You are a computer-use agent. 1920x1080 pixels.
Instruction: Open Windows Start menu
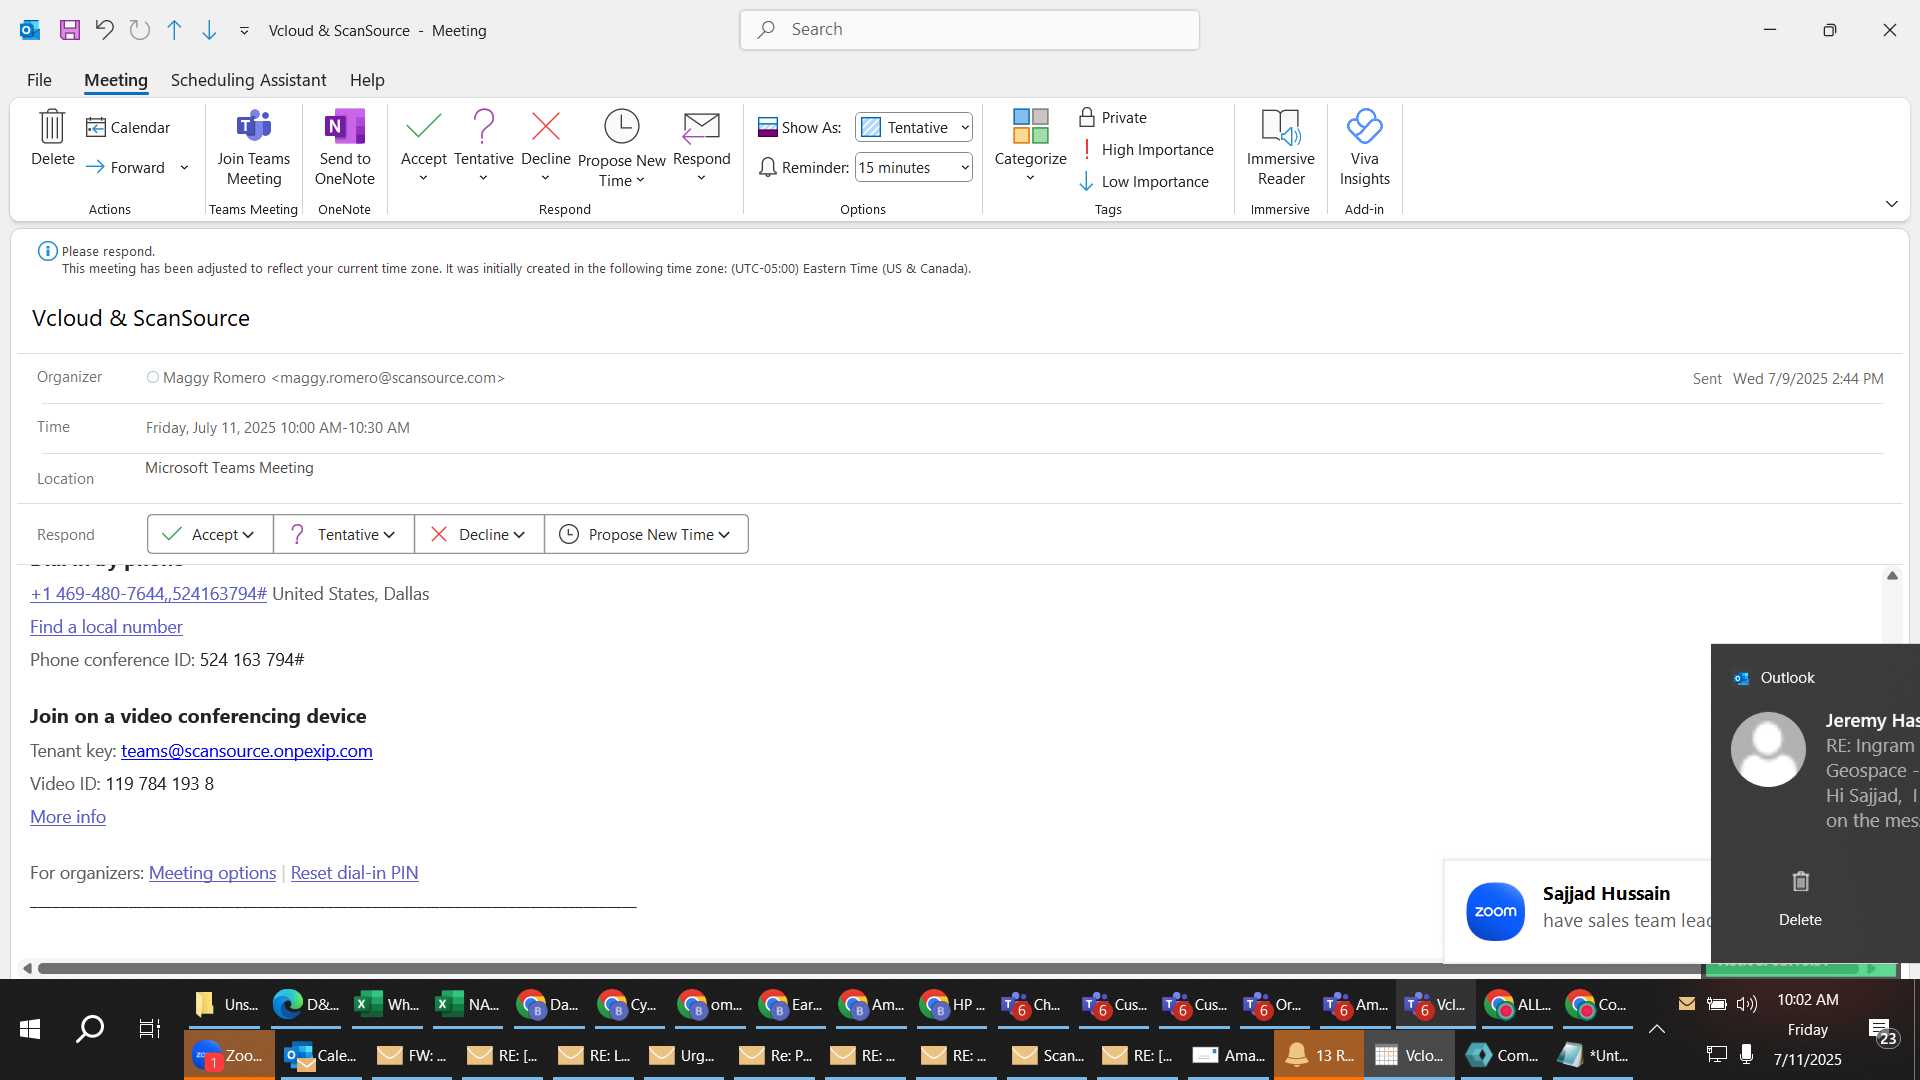click(30, 1028)
